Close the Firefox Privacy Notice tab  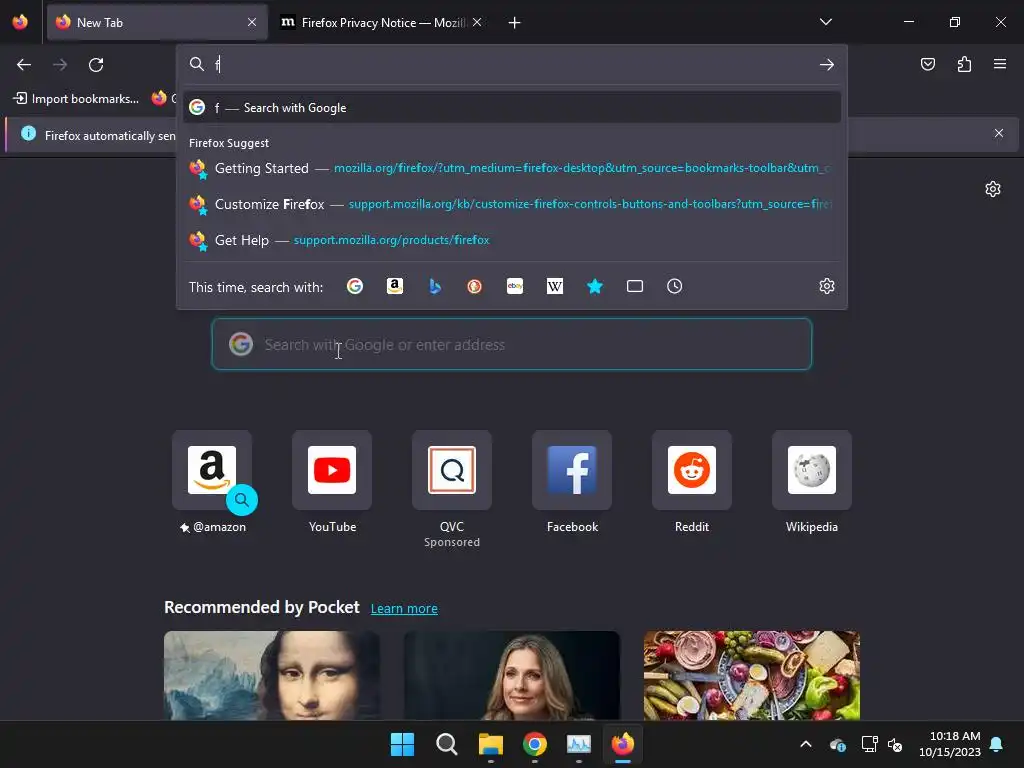(477, 22)
